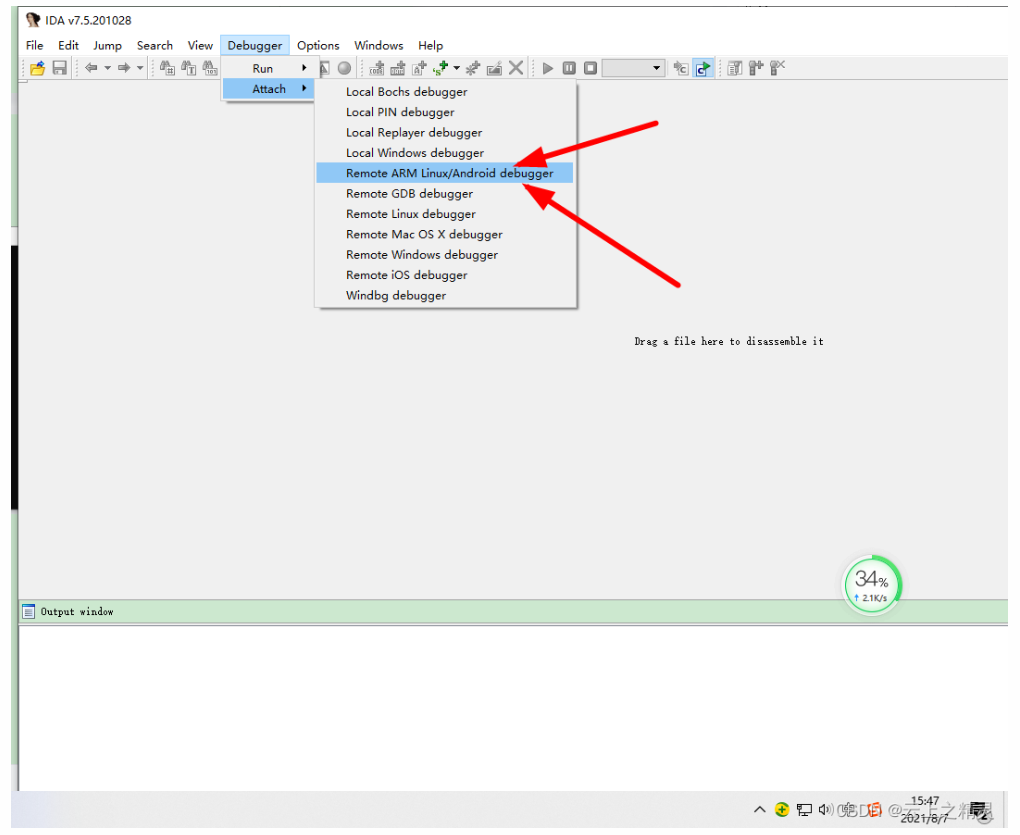
Task: Click the add string 'A' plus icon
Action: pos(419,68)
